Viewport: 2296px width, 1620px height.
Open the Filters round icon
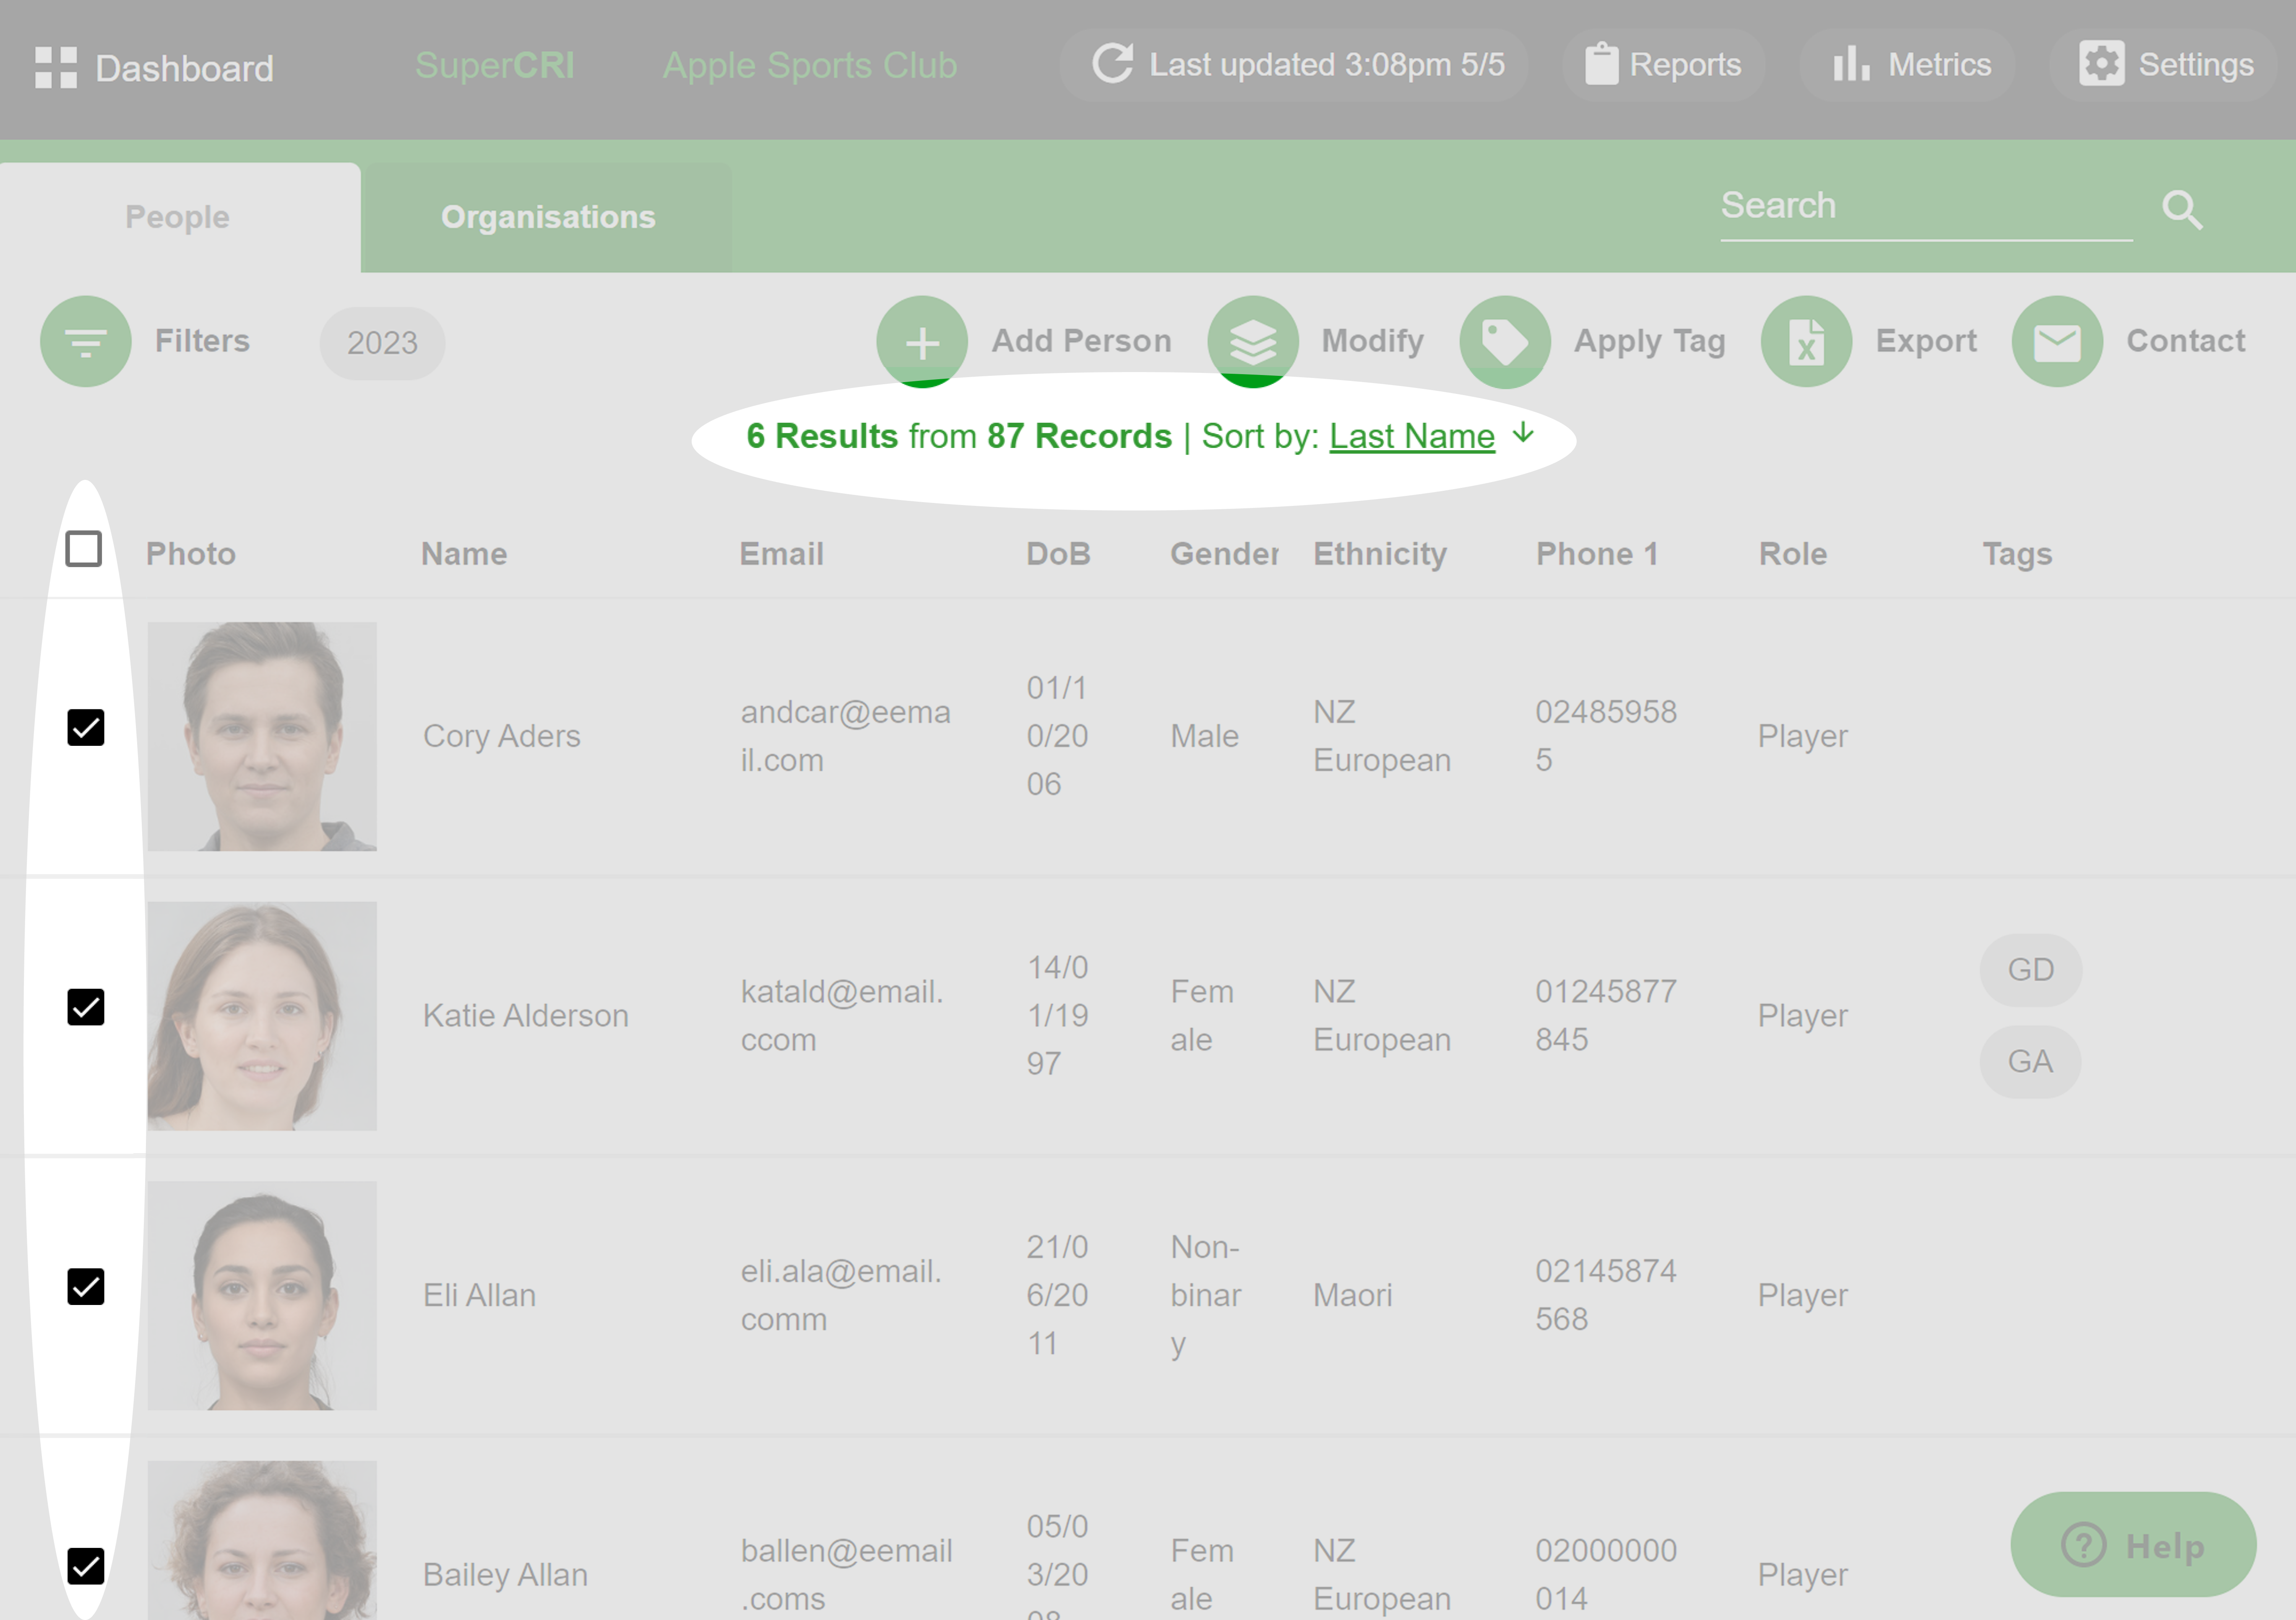click(86, 341)
